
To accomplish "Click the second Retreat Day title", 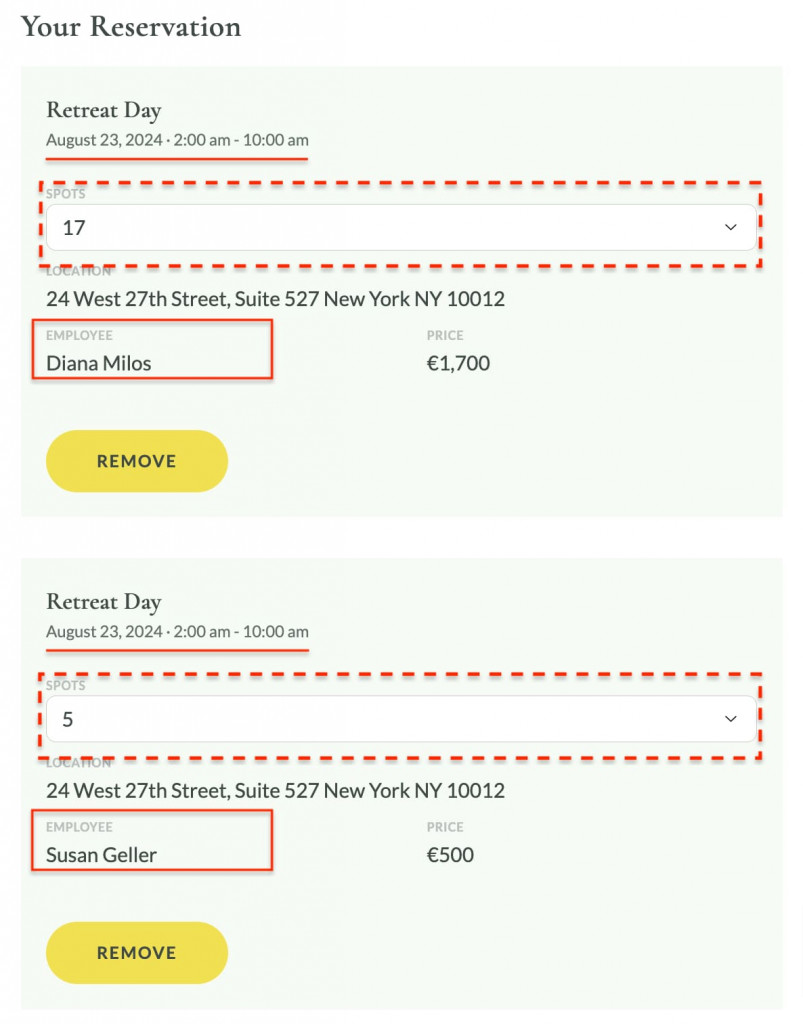I will (104, 602).
